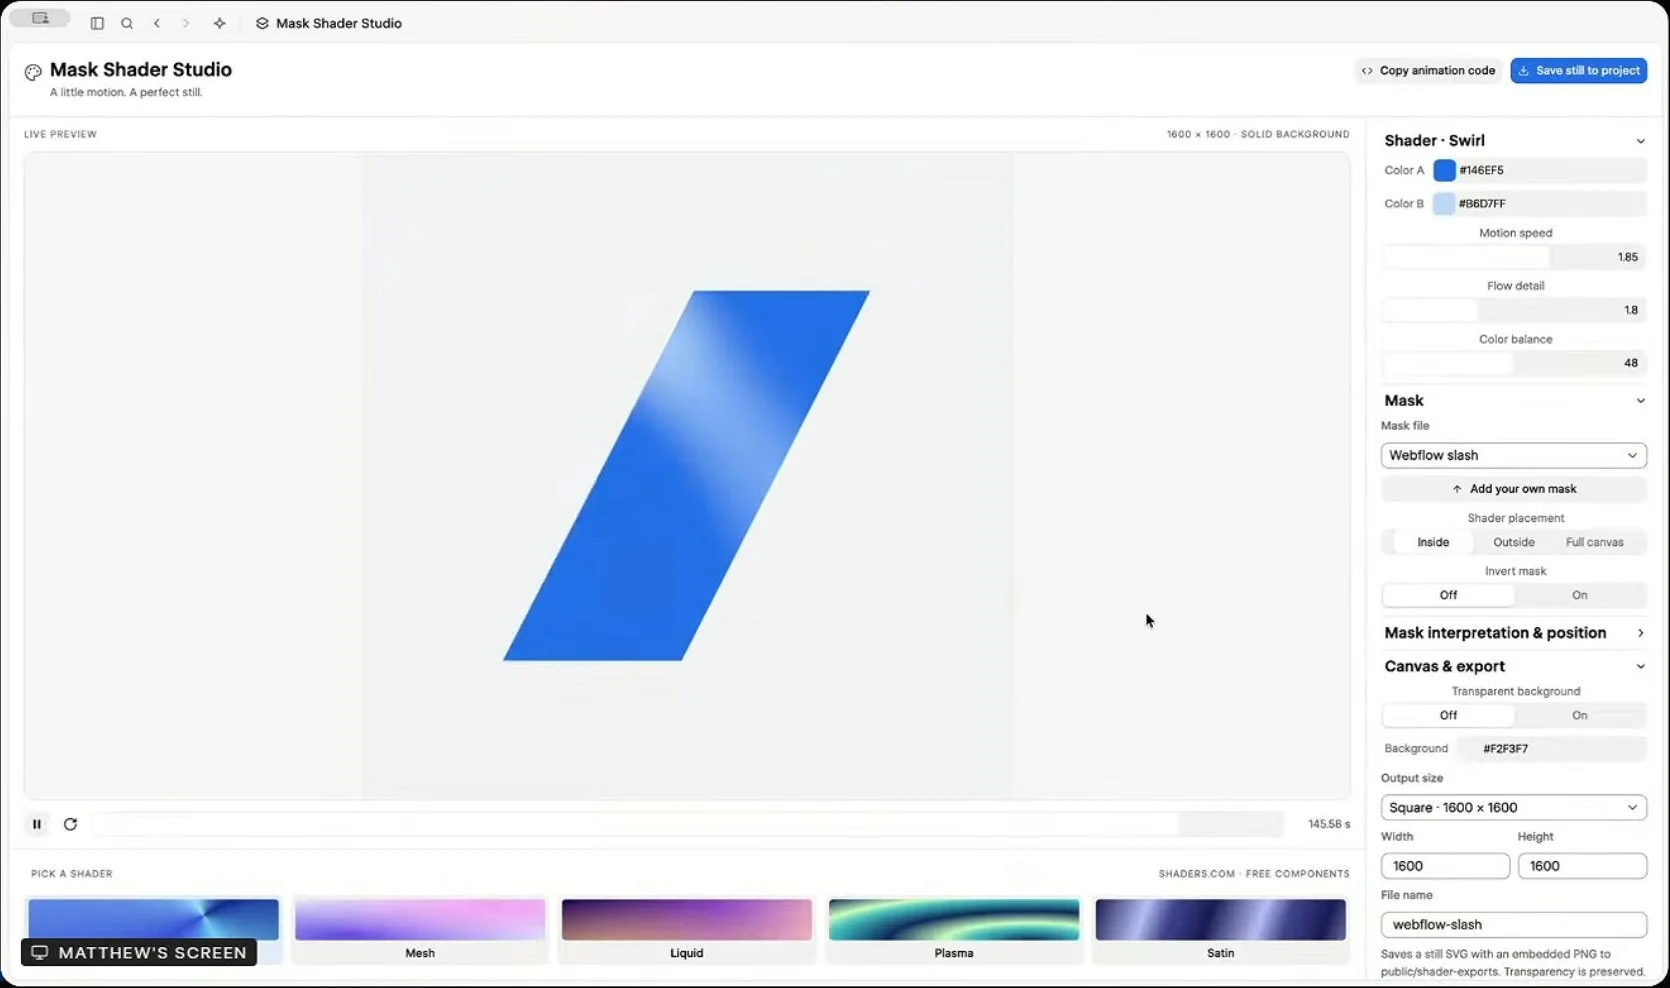Copy animation code
1670x988 pixels.
click(x=1428, y=71)
